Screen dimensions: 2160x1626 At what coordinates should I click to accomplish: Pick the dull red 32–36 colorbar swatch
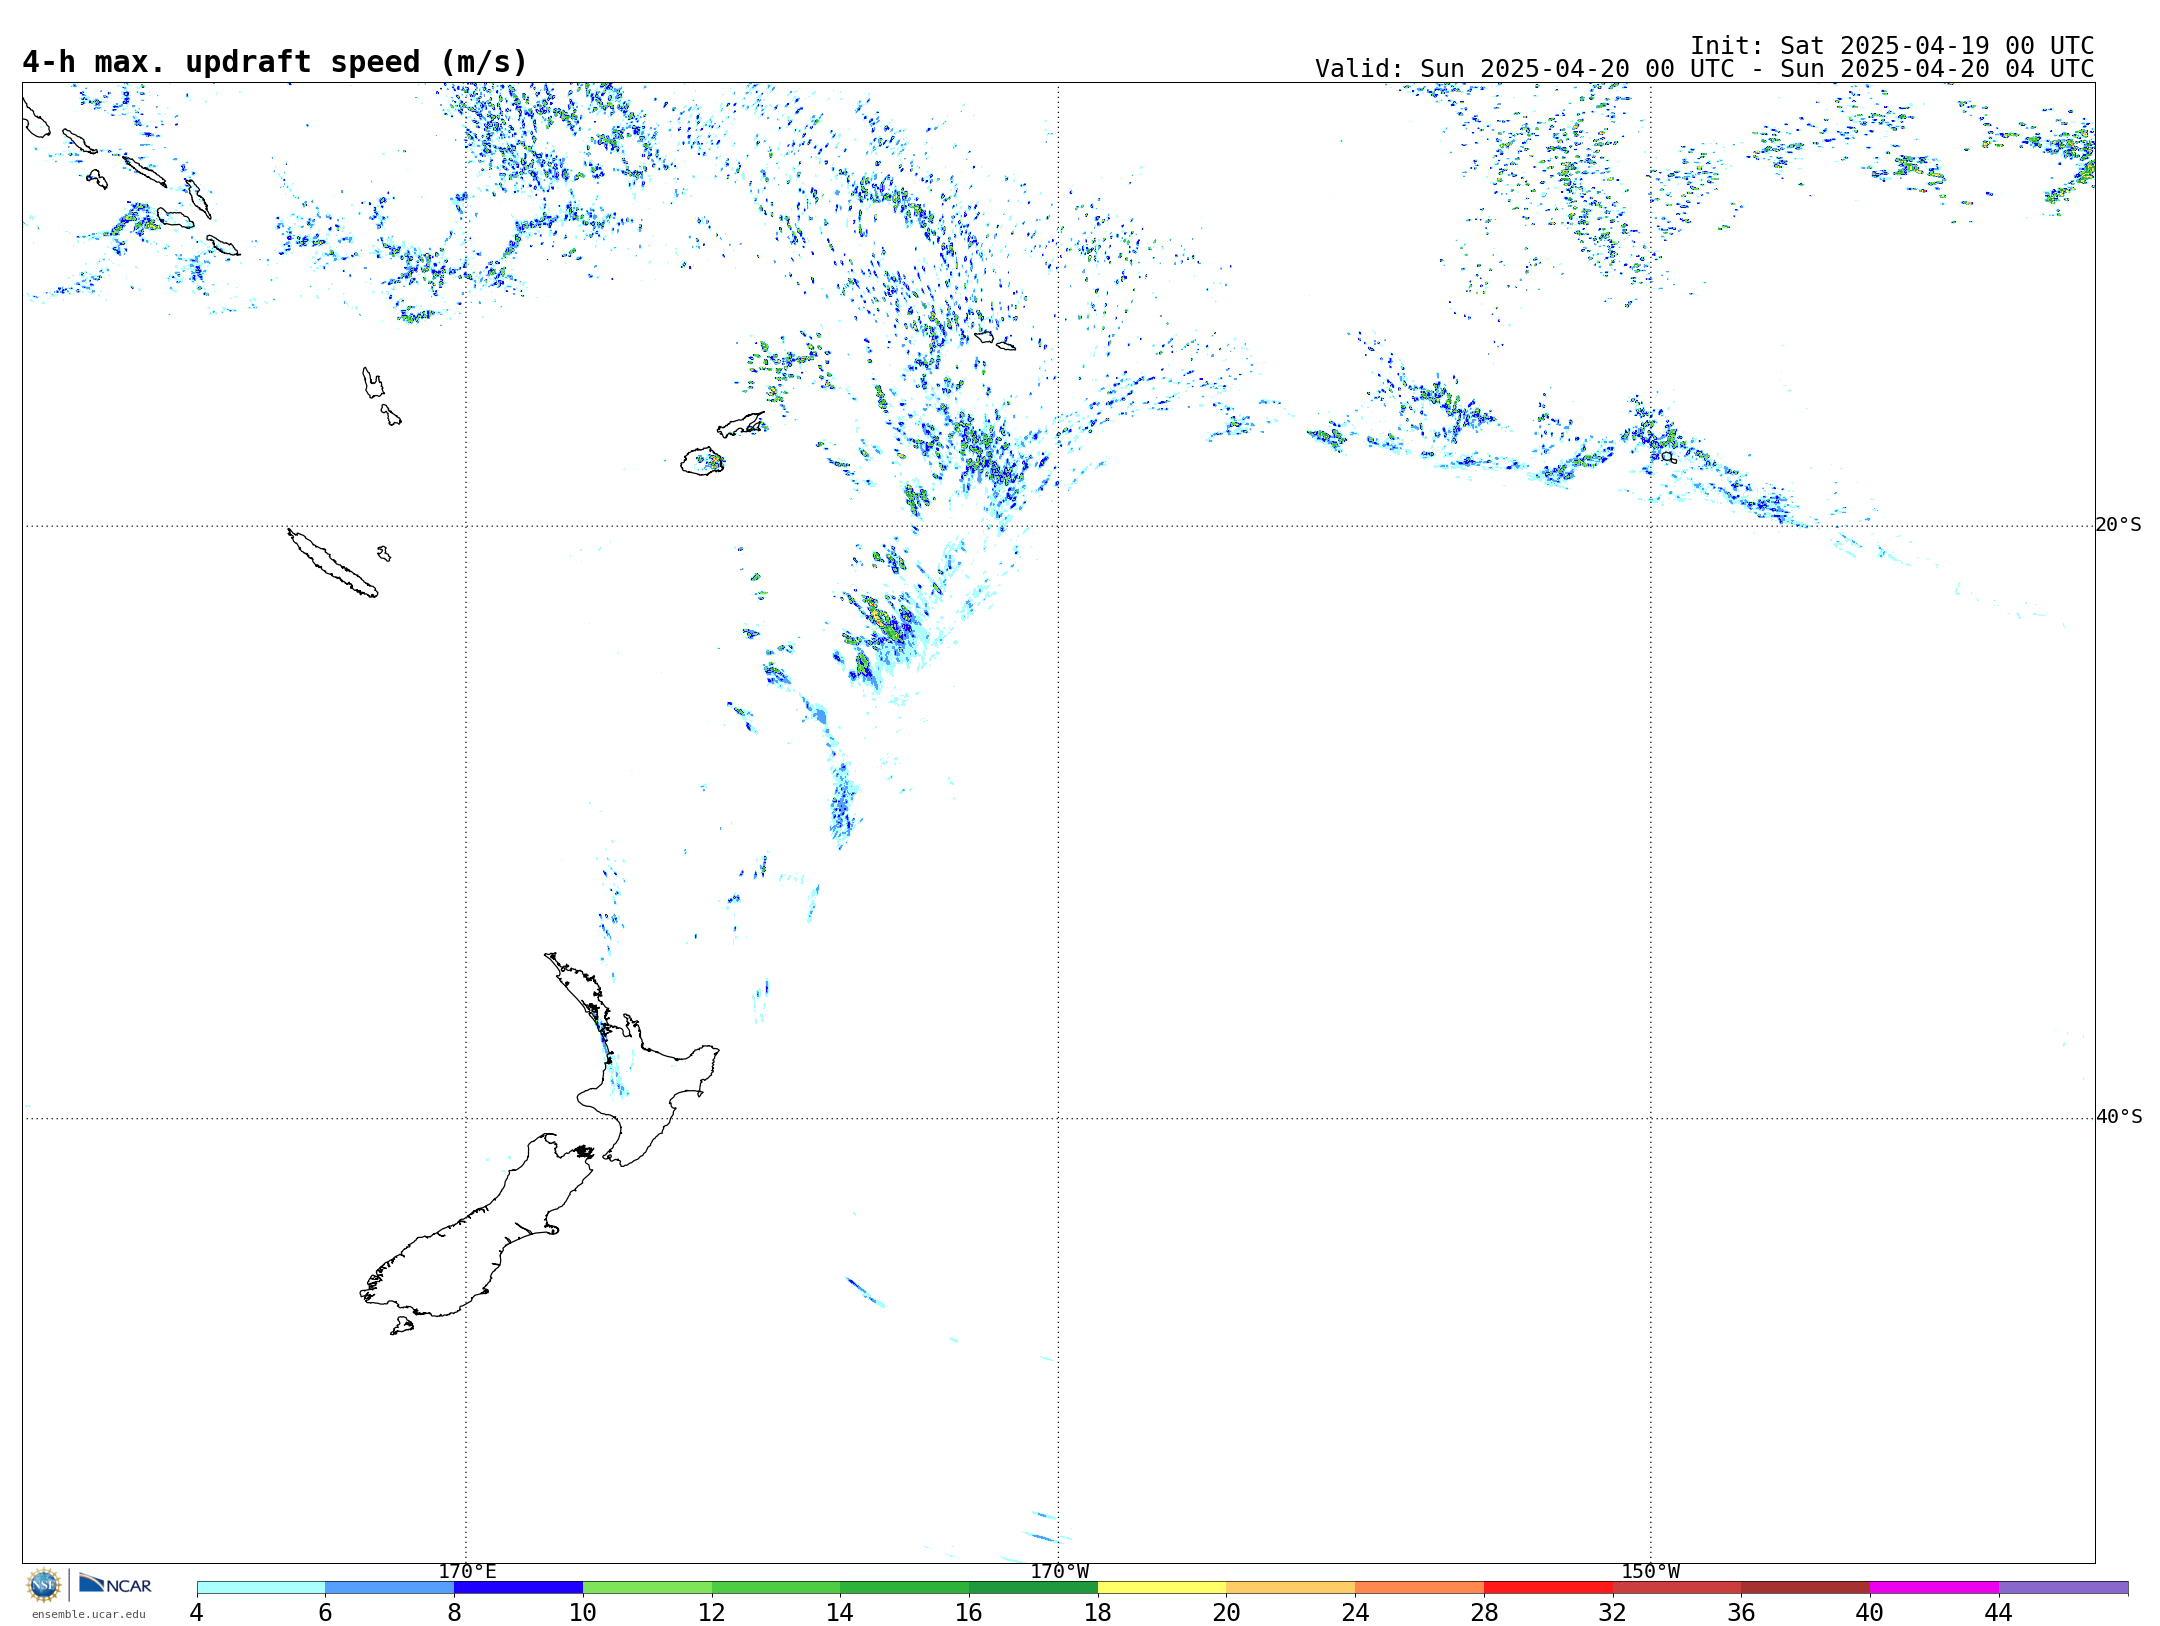pyautogui.click(x=1677, y=1587)
